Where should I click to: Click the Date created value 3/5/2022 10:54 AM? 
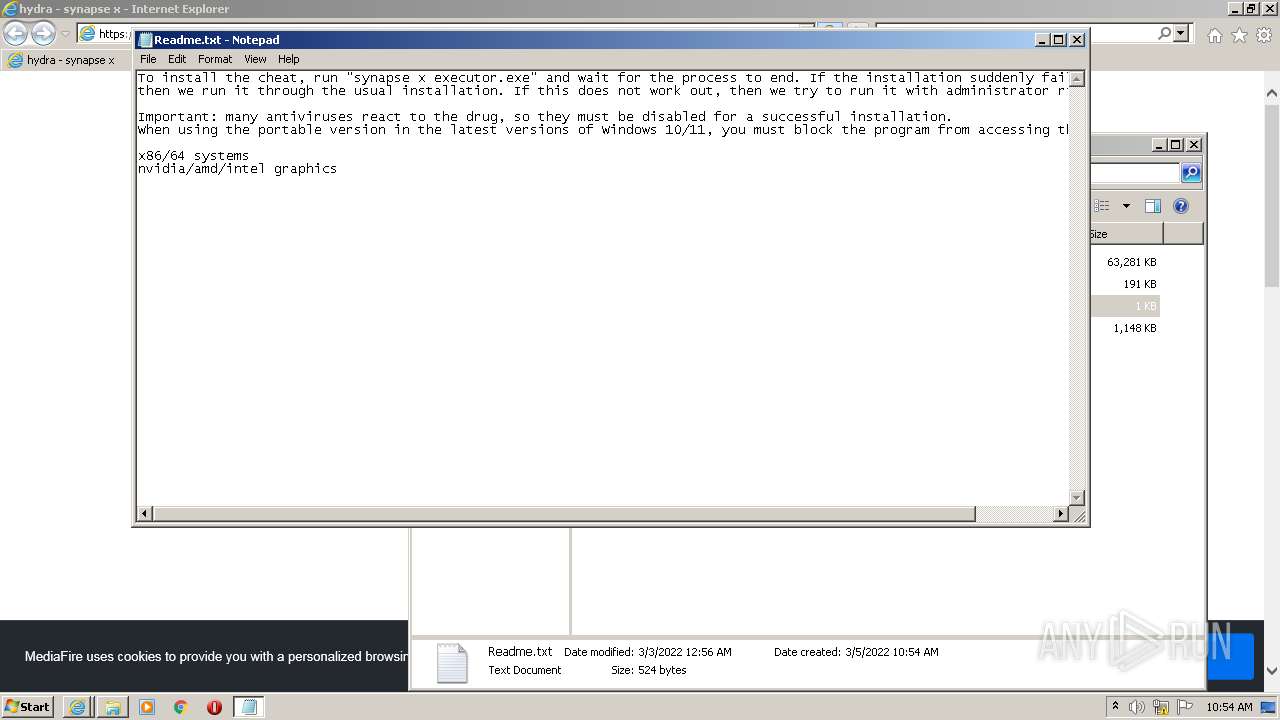[x=891, y=652]
